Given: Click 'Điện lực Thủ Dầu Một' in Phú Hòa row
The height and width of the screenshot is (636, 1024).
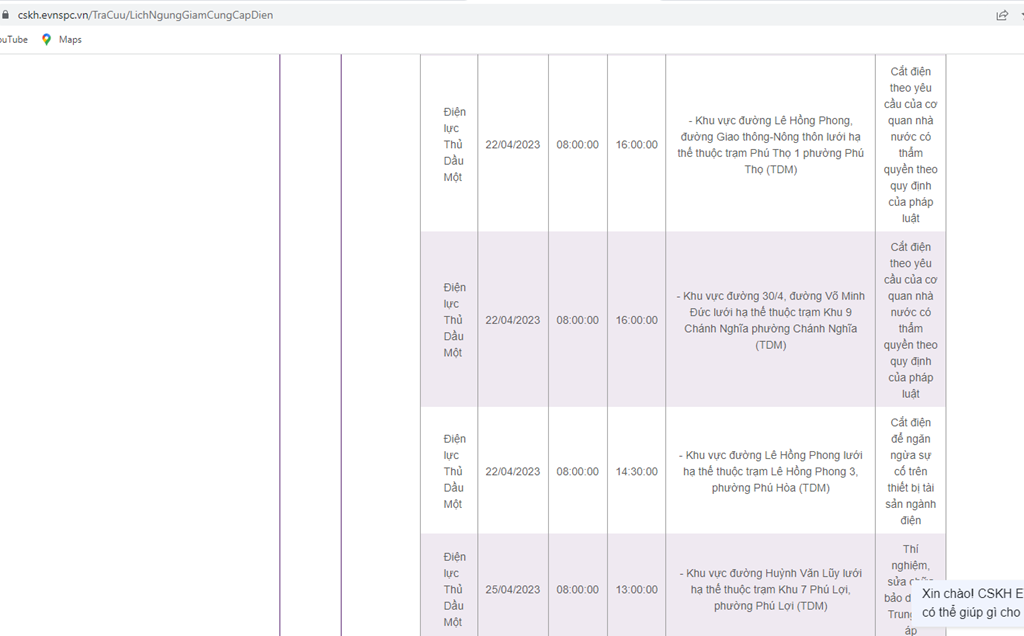Looking at the screenshot, I should point(454,471).
